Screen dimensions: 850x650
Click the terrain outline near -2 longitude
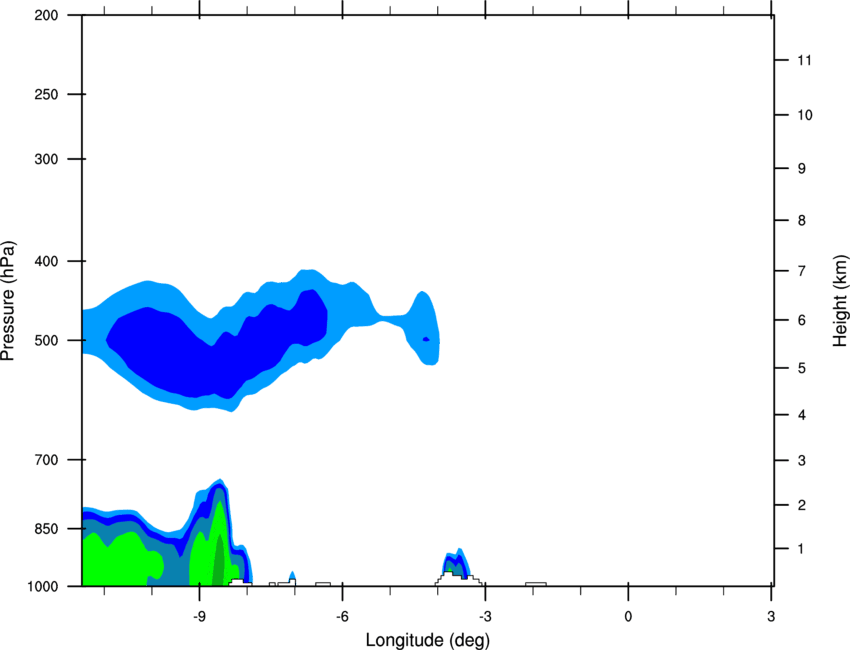pos(536,584)
